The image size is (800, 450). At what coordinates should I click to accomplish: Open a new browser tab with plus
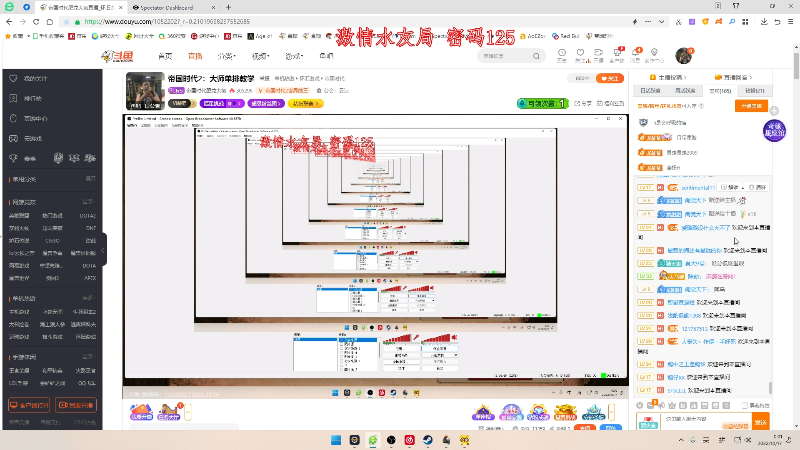(228, 7)
